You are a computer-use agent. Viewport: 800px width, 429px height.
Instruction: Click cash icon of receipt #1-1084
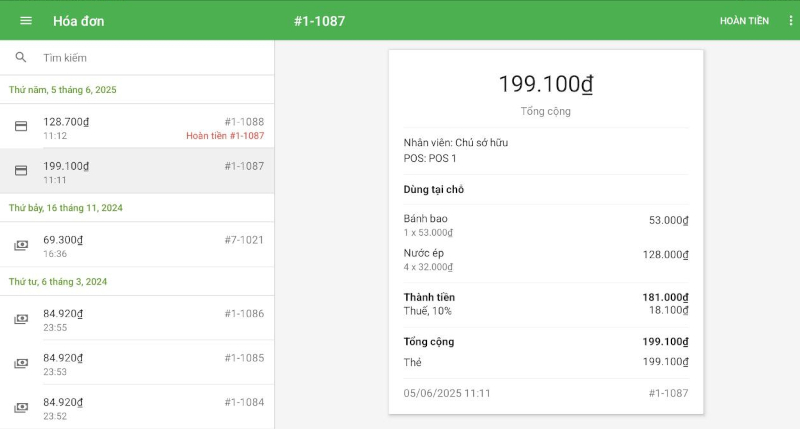21,407
